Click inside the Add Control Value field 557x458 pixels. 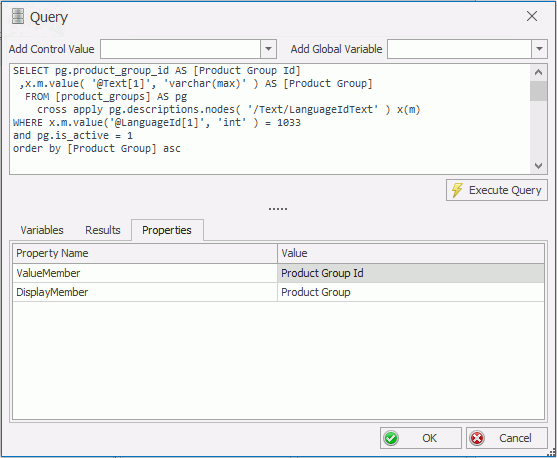coord(180,49)
